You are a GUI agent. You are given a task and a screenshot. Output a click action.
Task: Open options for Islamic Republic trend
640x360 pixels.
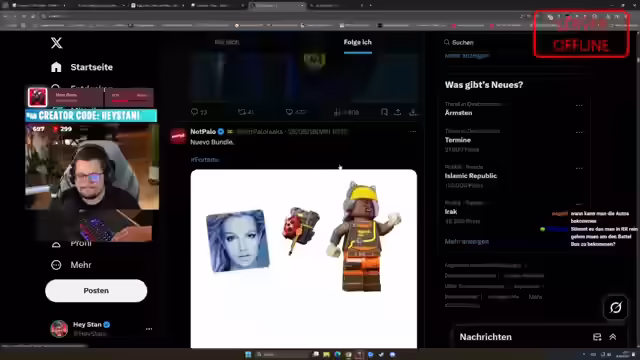[x=579, y=168]
